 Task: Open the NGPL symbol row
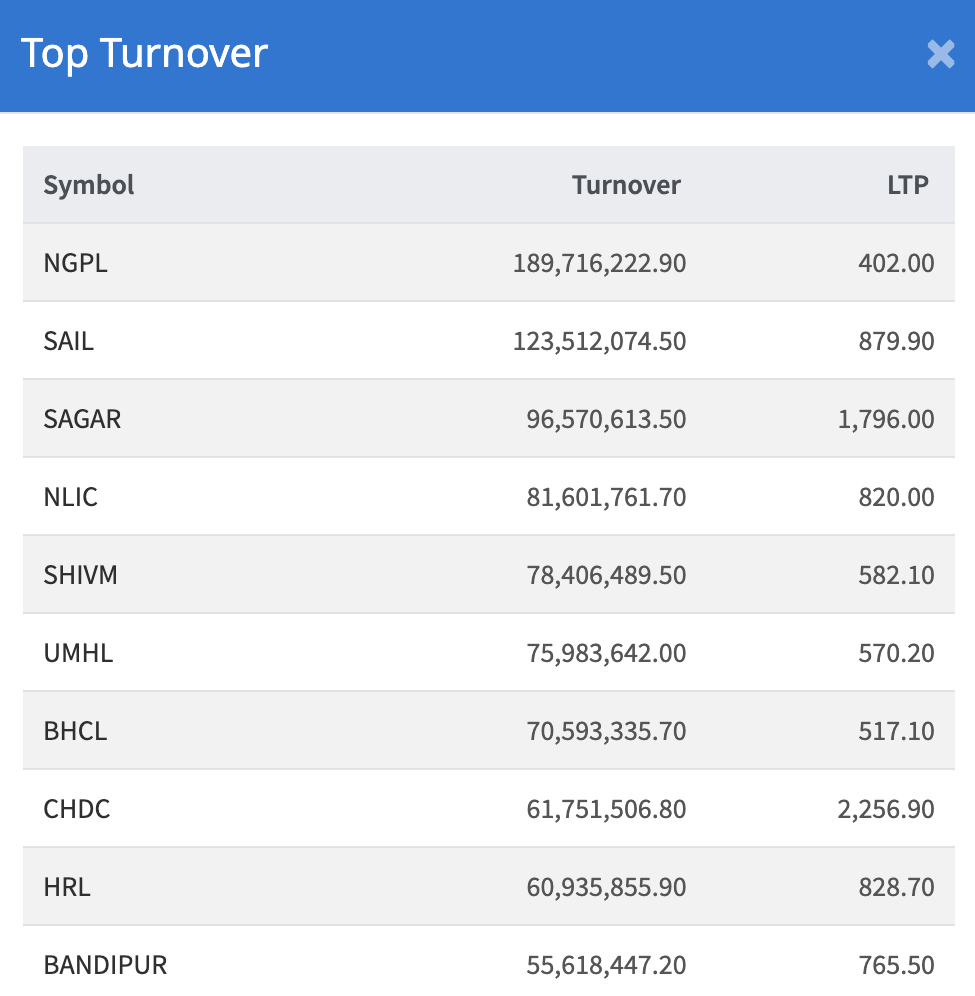tap(76, 263)
